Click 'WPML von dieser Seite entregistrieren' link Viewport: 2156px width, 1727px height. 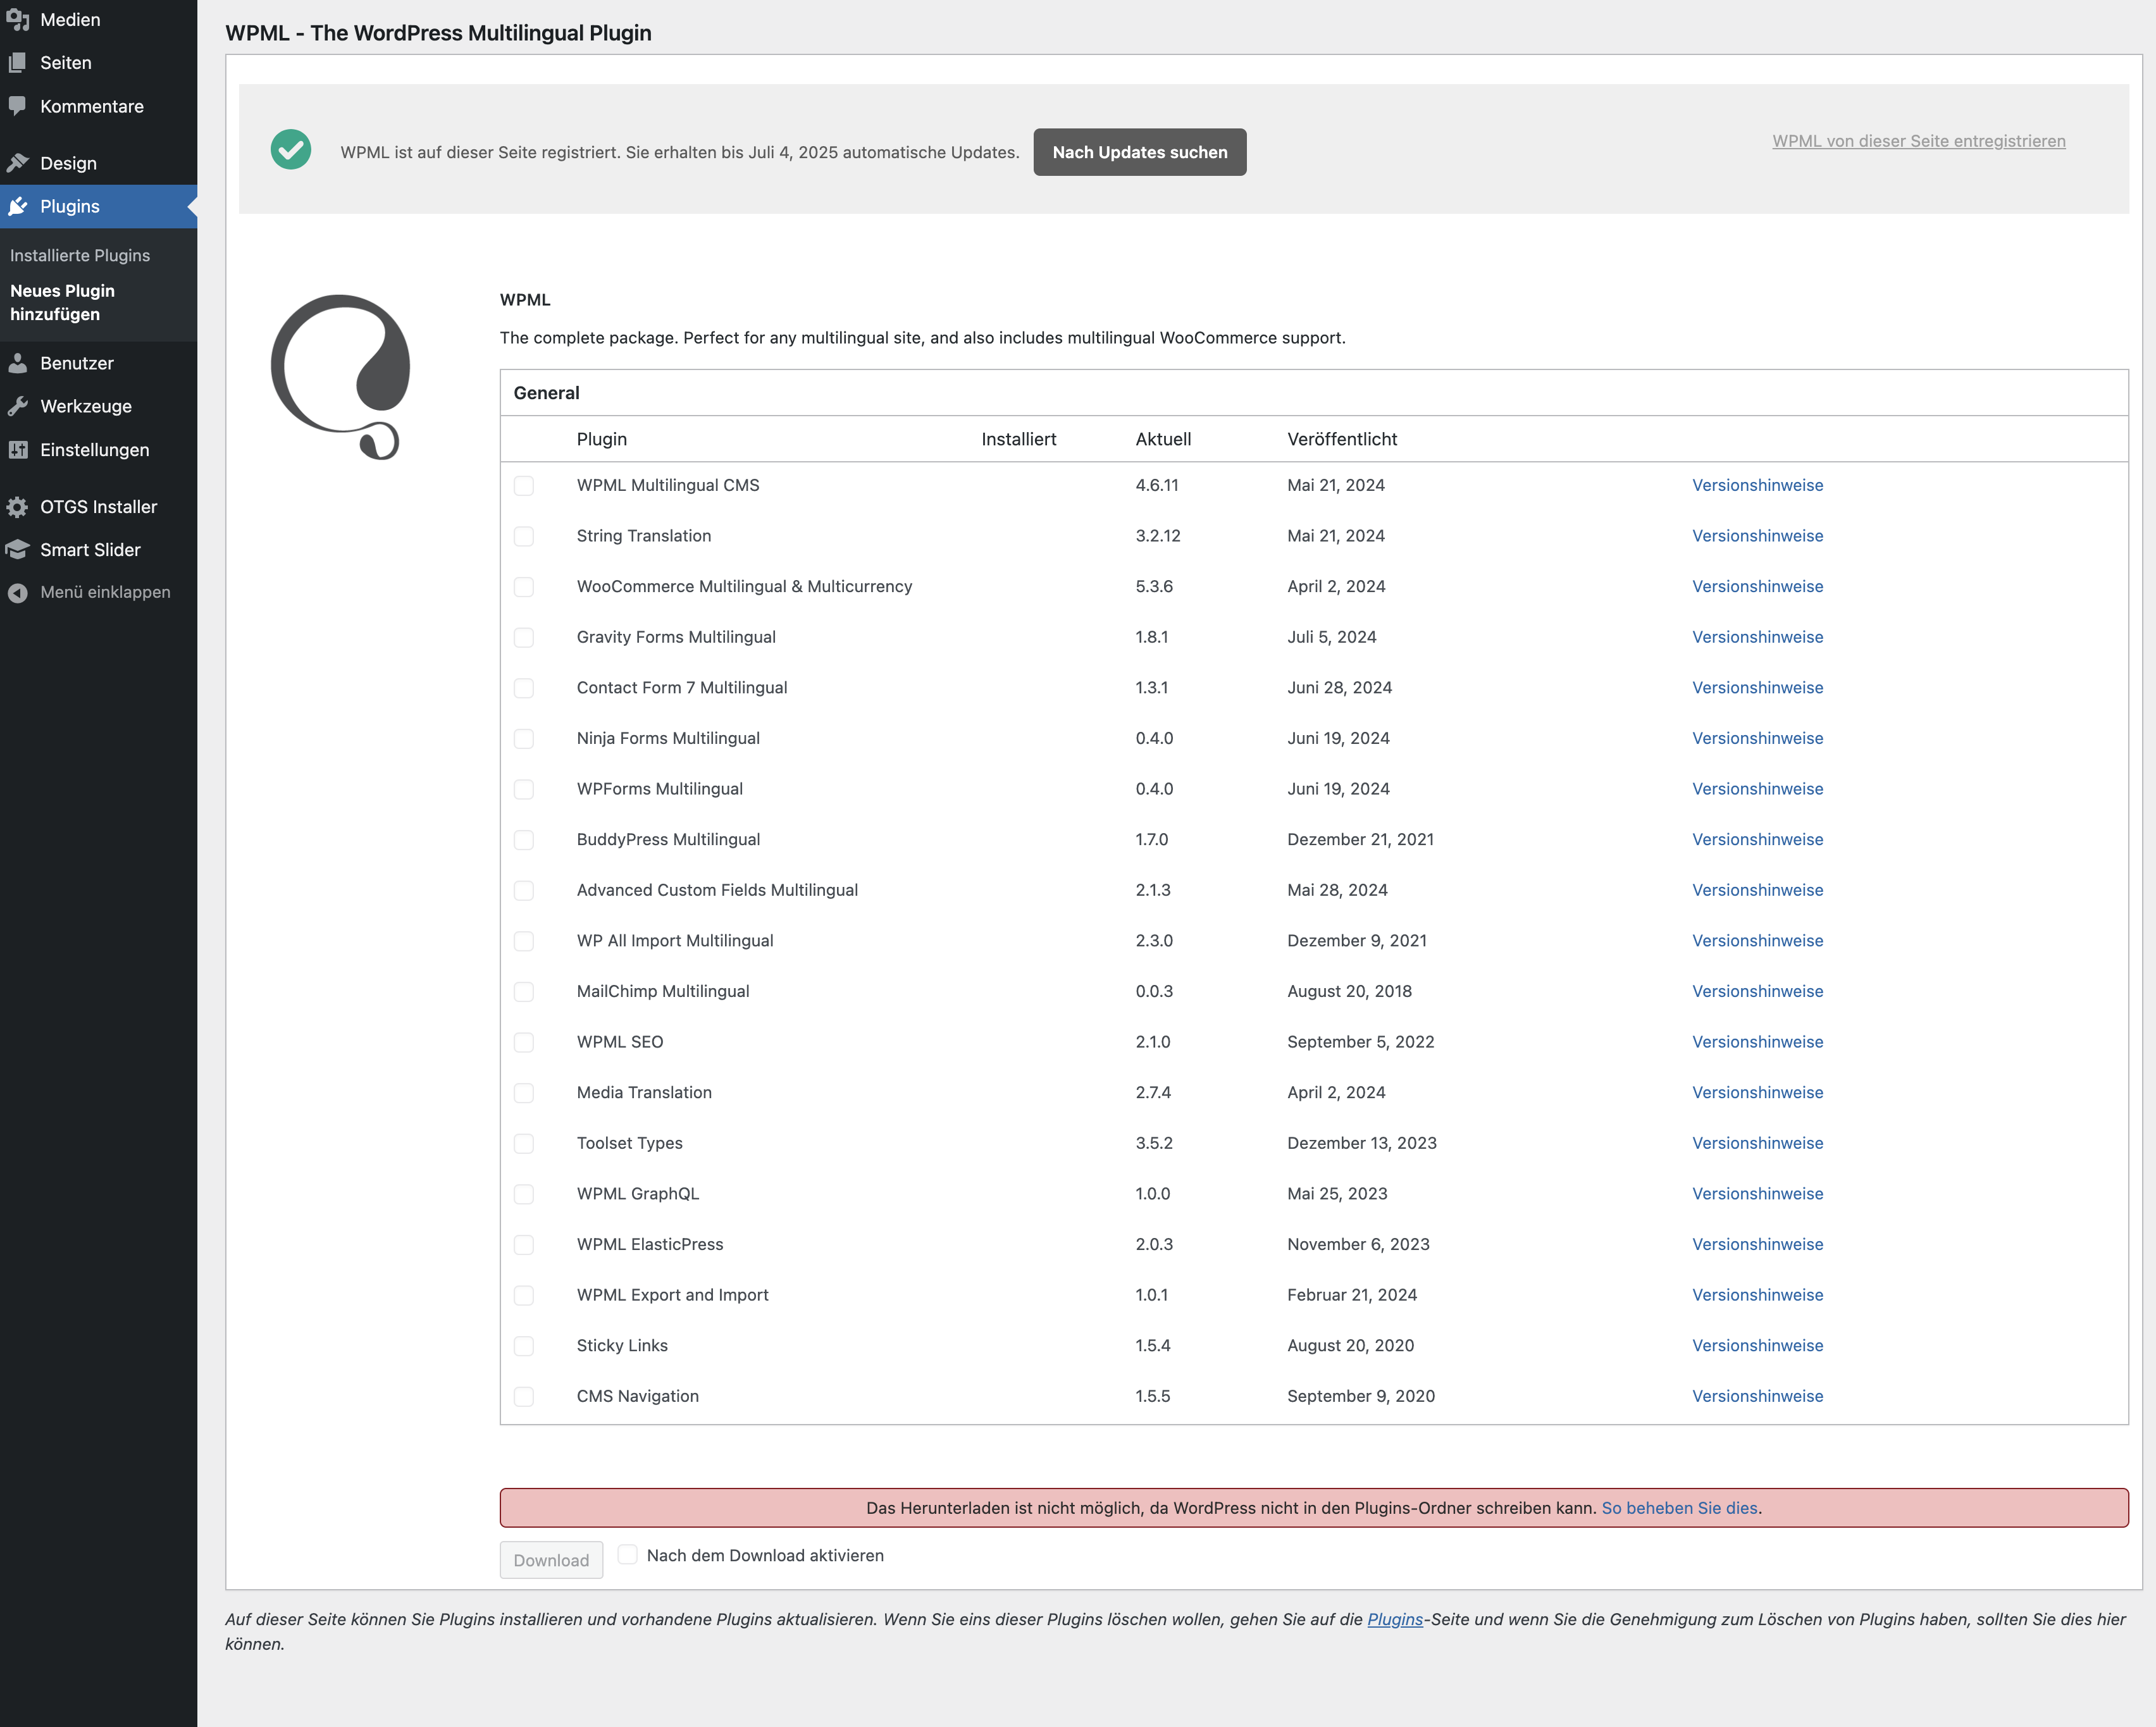[1919, 141]
